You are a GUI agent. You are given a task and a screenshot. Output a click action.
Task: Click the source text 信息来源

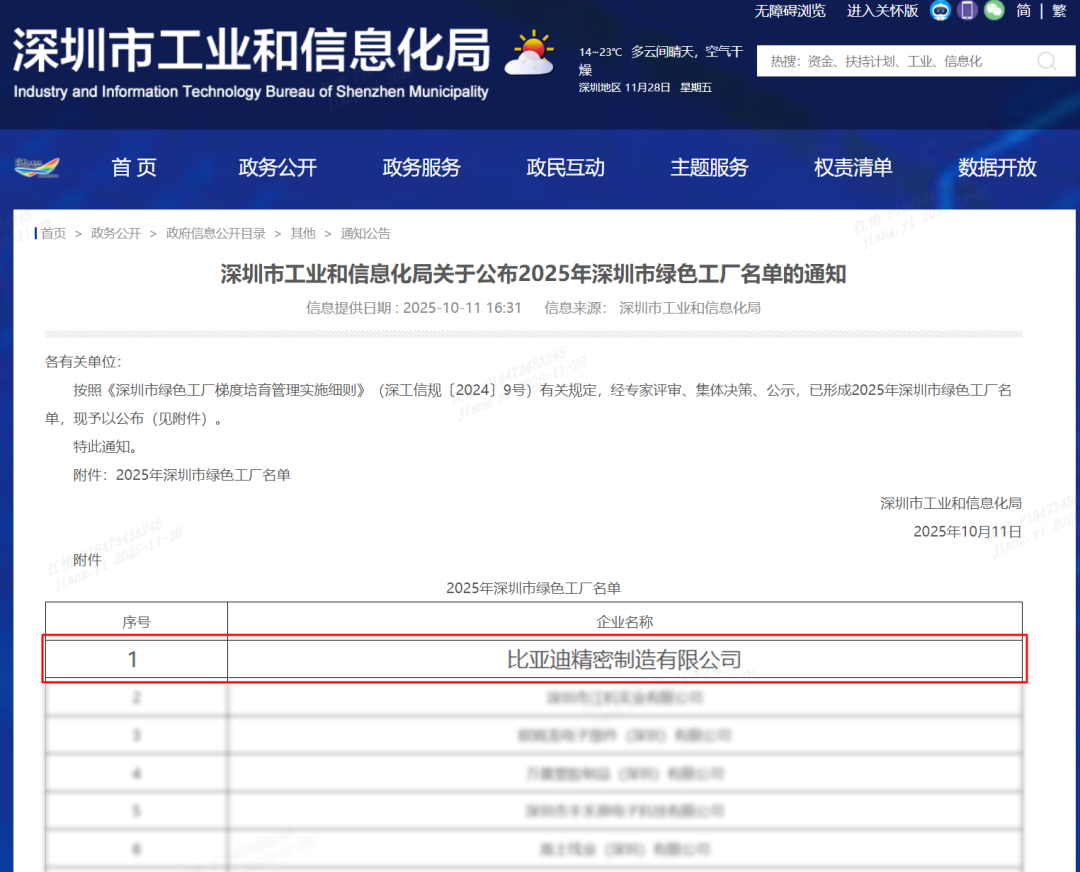point(575,308)
